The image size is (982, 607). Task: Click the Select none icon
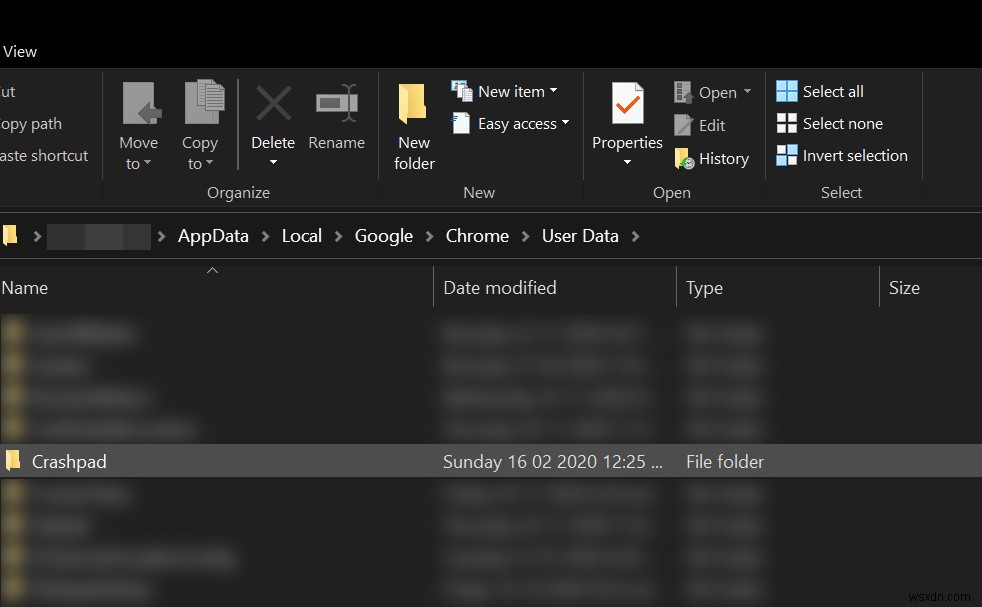click(x=787, y=123)
